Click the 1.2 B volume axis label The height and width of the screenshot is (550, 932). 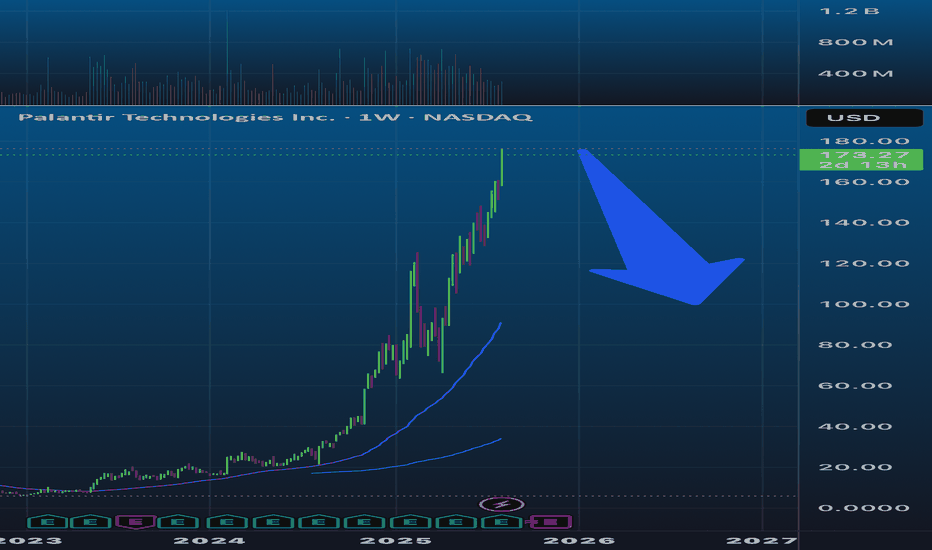[x=849, y=11]
